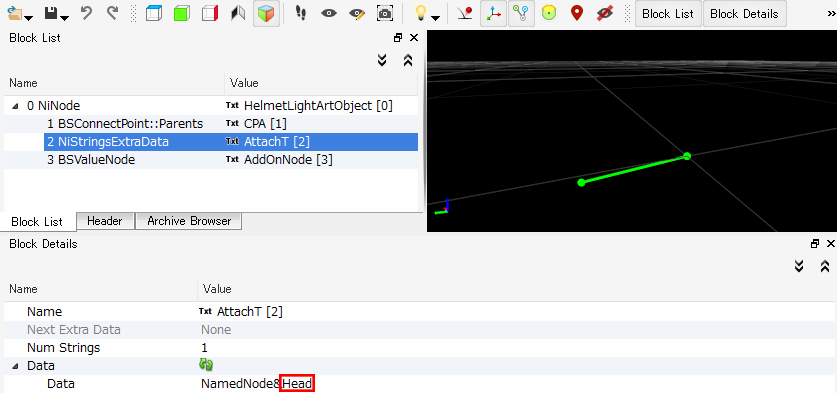Click the plain eye view icon

(329, 13)
